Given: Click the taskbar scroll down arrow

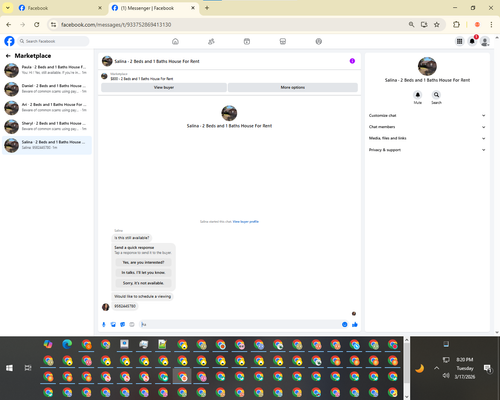Looking at the screenshot, I should click(x=407, y=396).
